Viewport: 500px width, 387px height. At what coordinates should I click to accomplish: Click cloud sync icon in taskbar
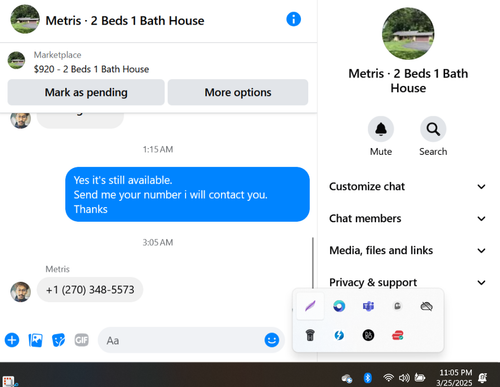[x=347, y=378]
